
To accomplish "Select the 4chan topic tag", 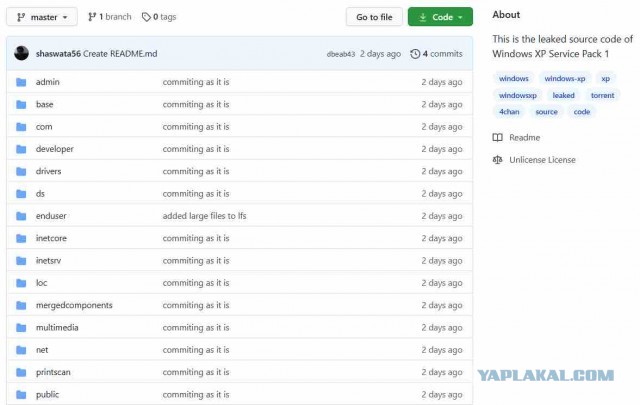I will tap(509, 112).
